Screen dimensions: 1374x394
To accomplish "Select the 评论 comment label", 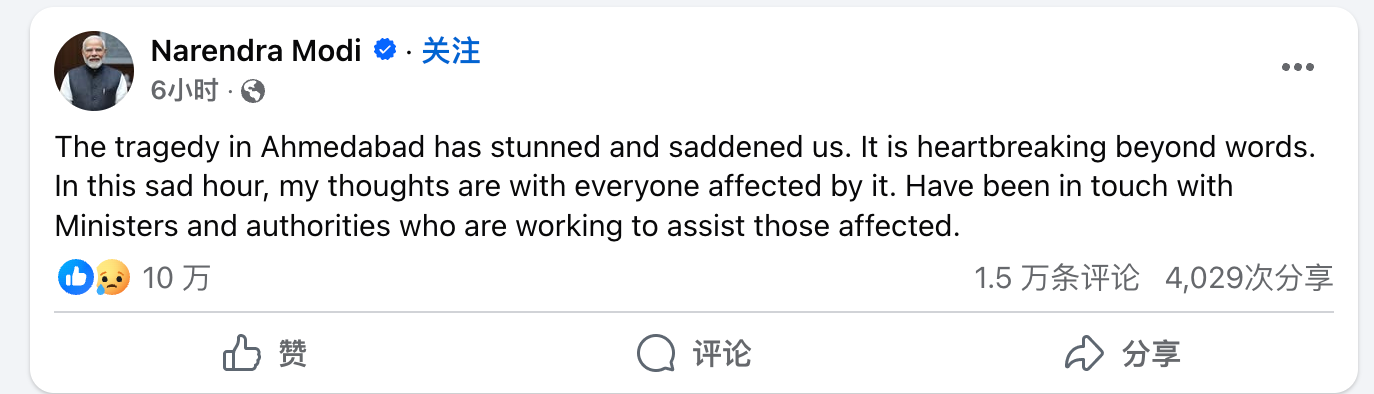I will tap(721, 353).
